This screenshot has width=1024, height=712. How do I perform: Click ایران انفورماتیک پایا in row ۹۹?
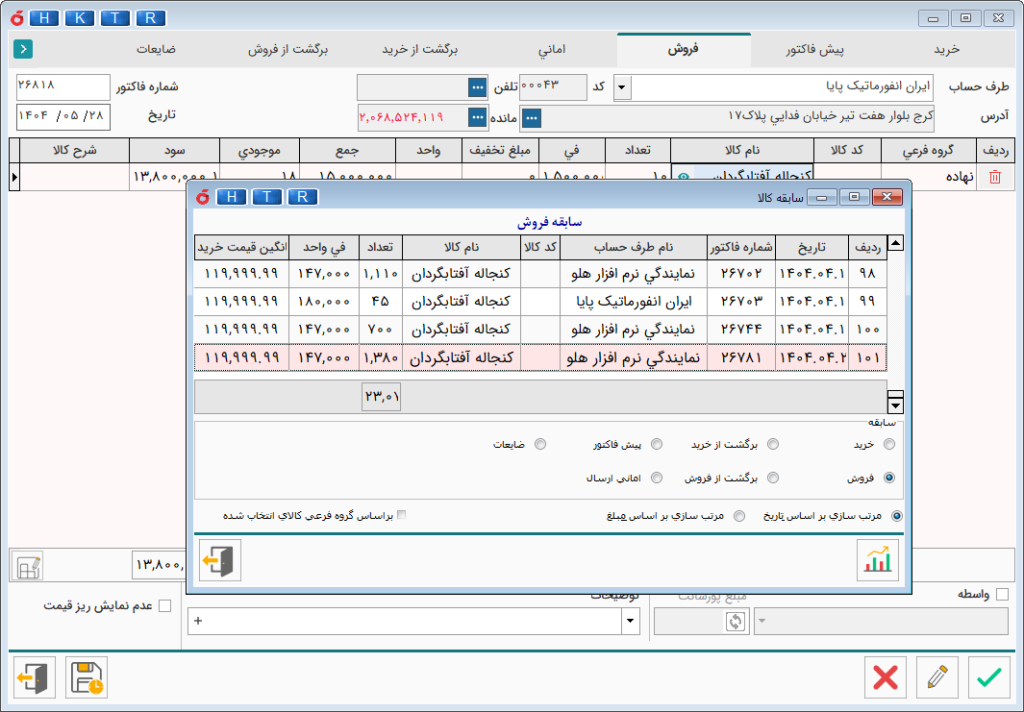(633, 301)
